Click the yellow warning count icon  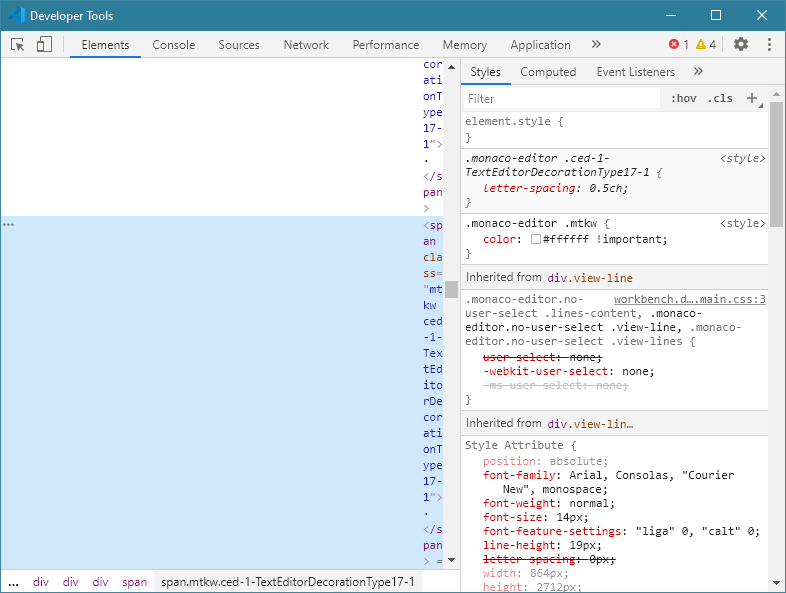(x=701, y=44)
